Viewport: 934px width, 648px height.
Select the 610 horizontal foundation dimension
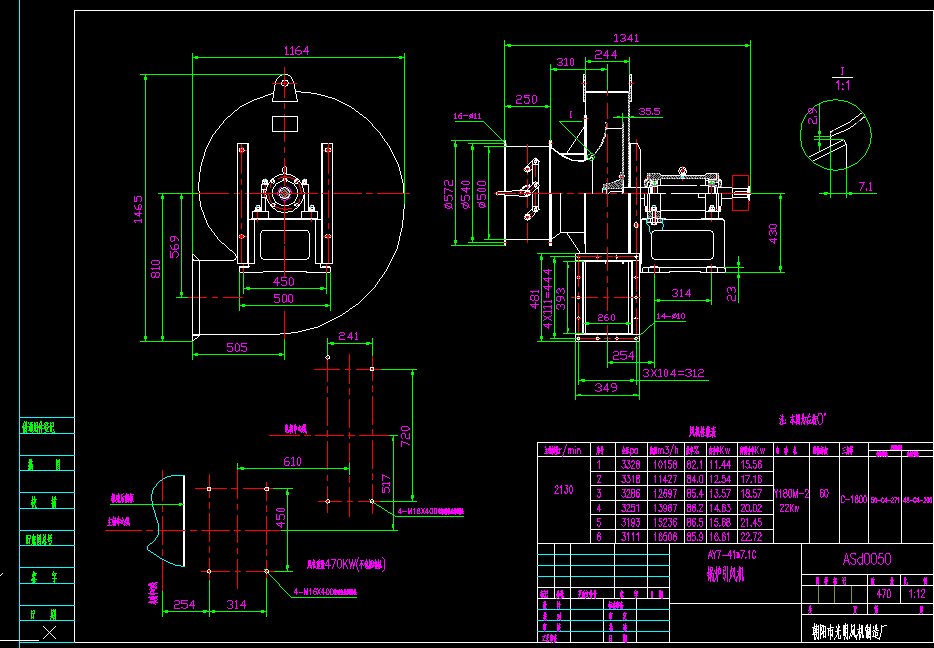point(292,462)
